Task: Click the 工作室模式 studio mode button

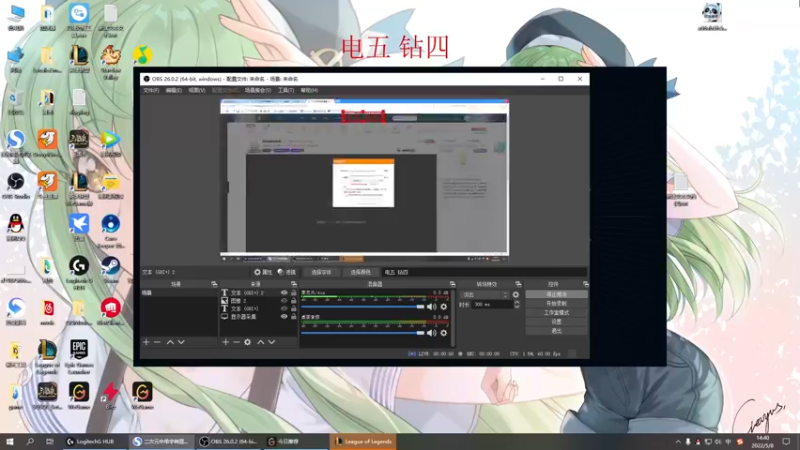Action: (x=556, y=313)
